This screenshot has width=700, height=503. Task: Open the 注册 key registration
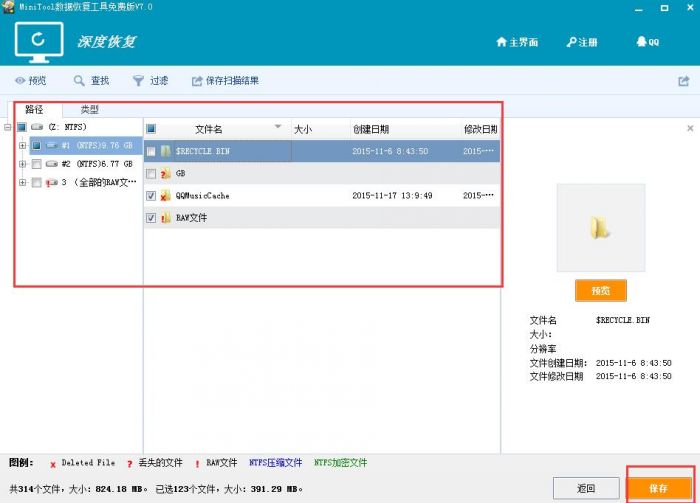[x=582, y=42]
